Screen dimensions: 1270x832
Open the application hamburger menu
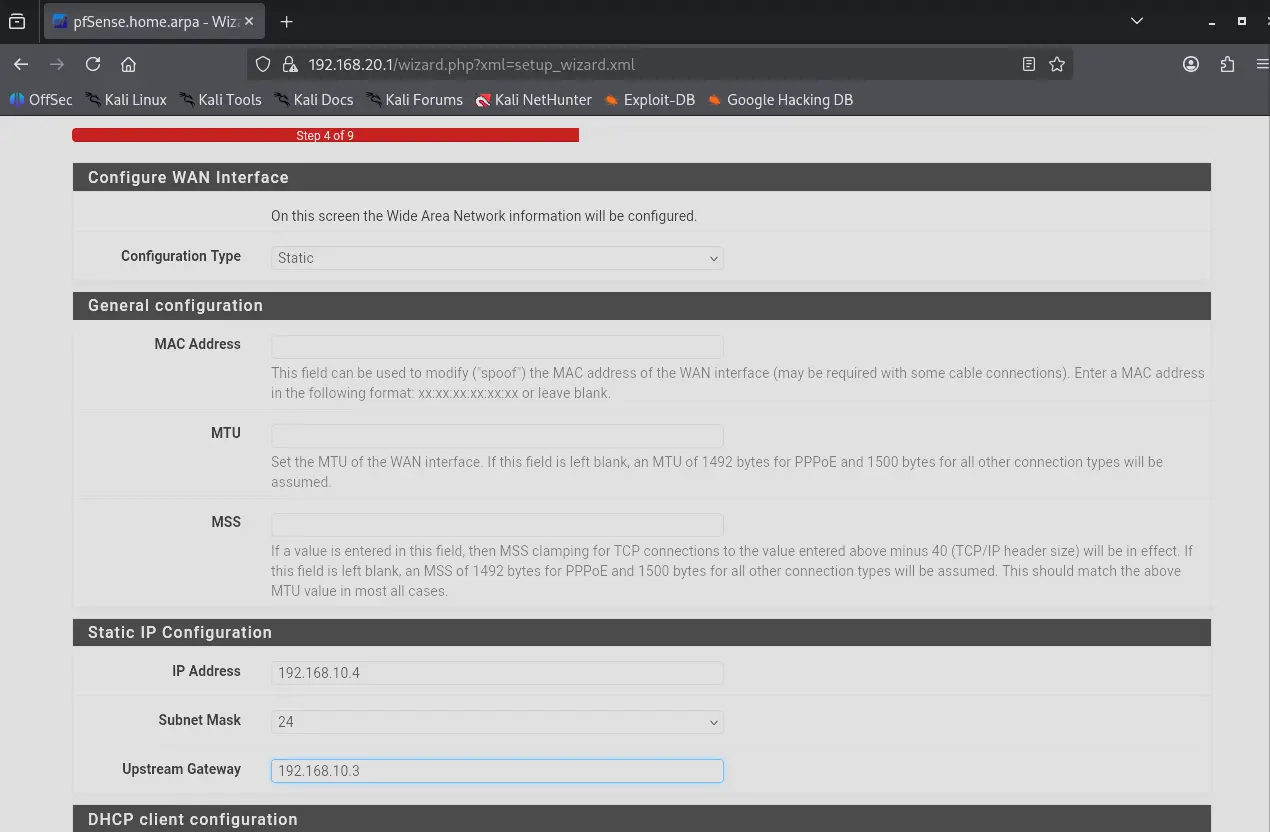pos(1262,64)
